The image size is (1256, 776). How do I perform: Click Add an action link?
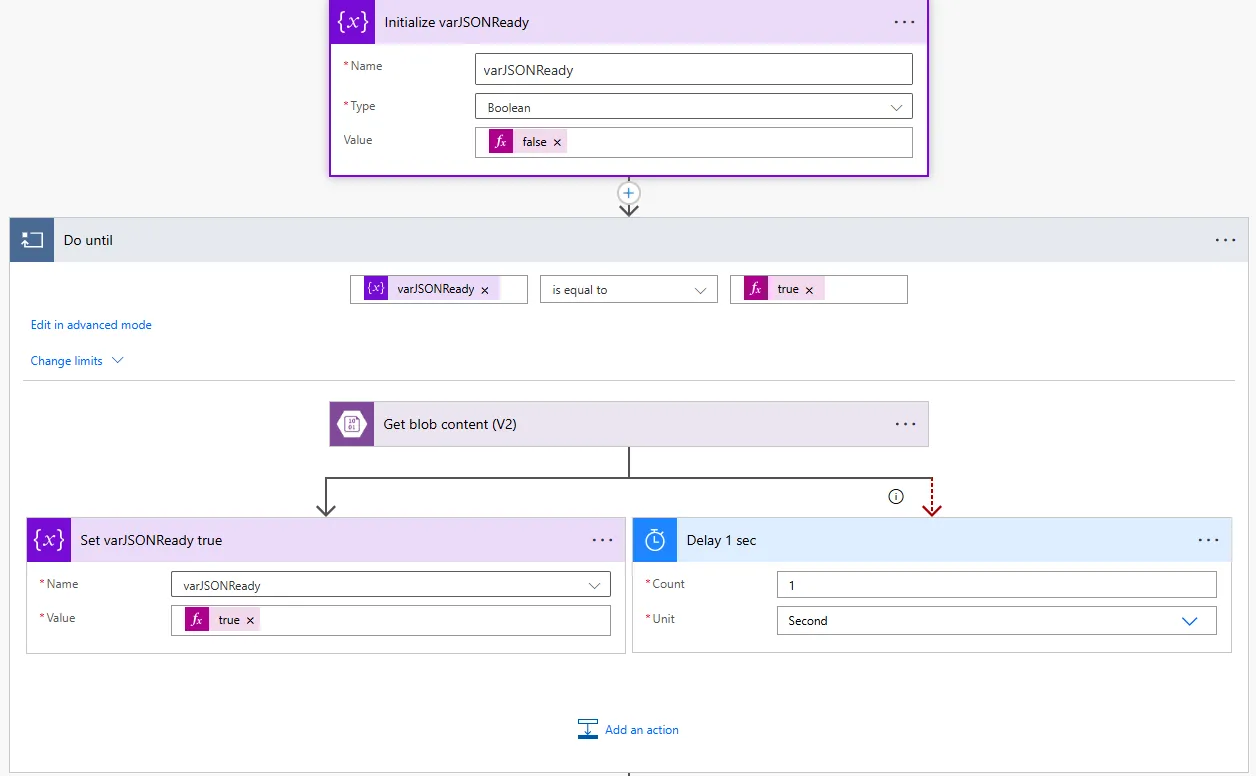click(642, 730)
